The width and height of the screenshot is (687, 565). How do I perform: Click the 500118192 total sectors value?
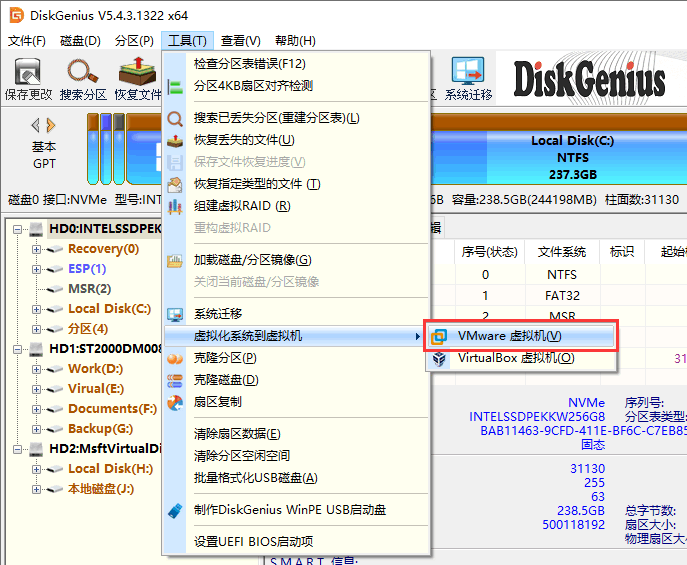pyautogui.click(x=573, y=525)
